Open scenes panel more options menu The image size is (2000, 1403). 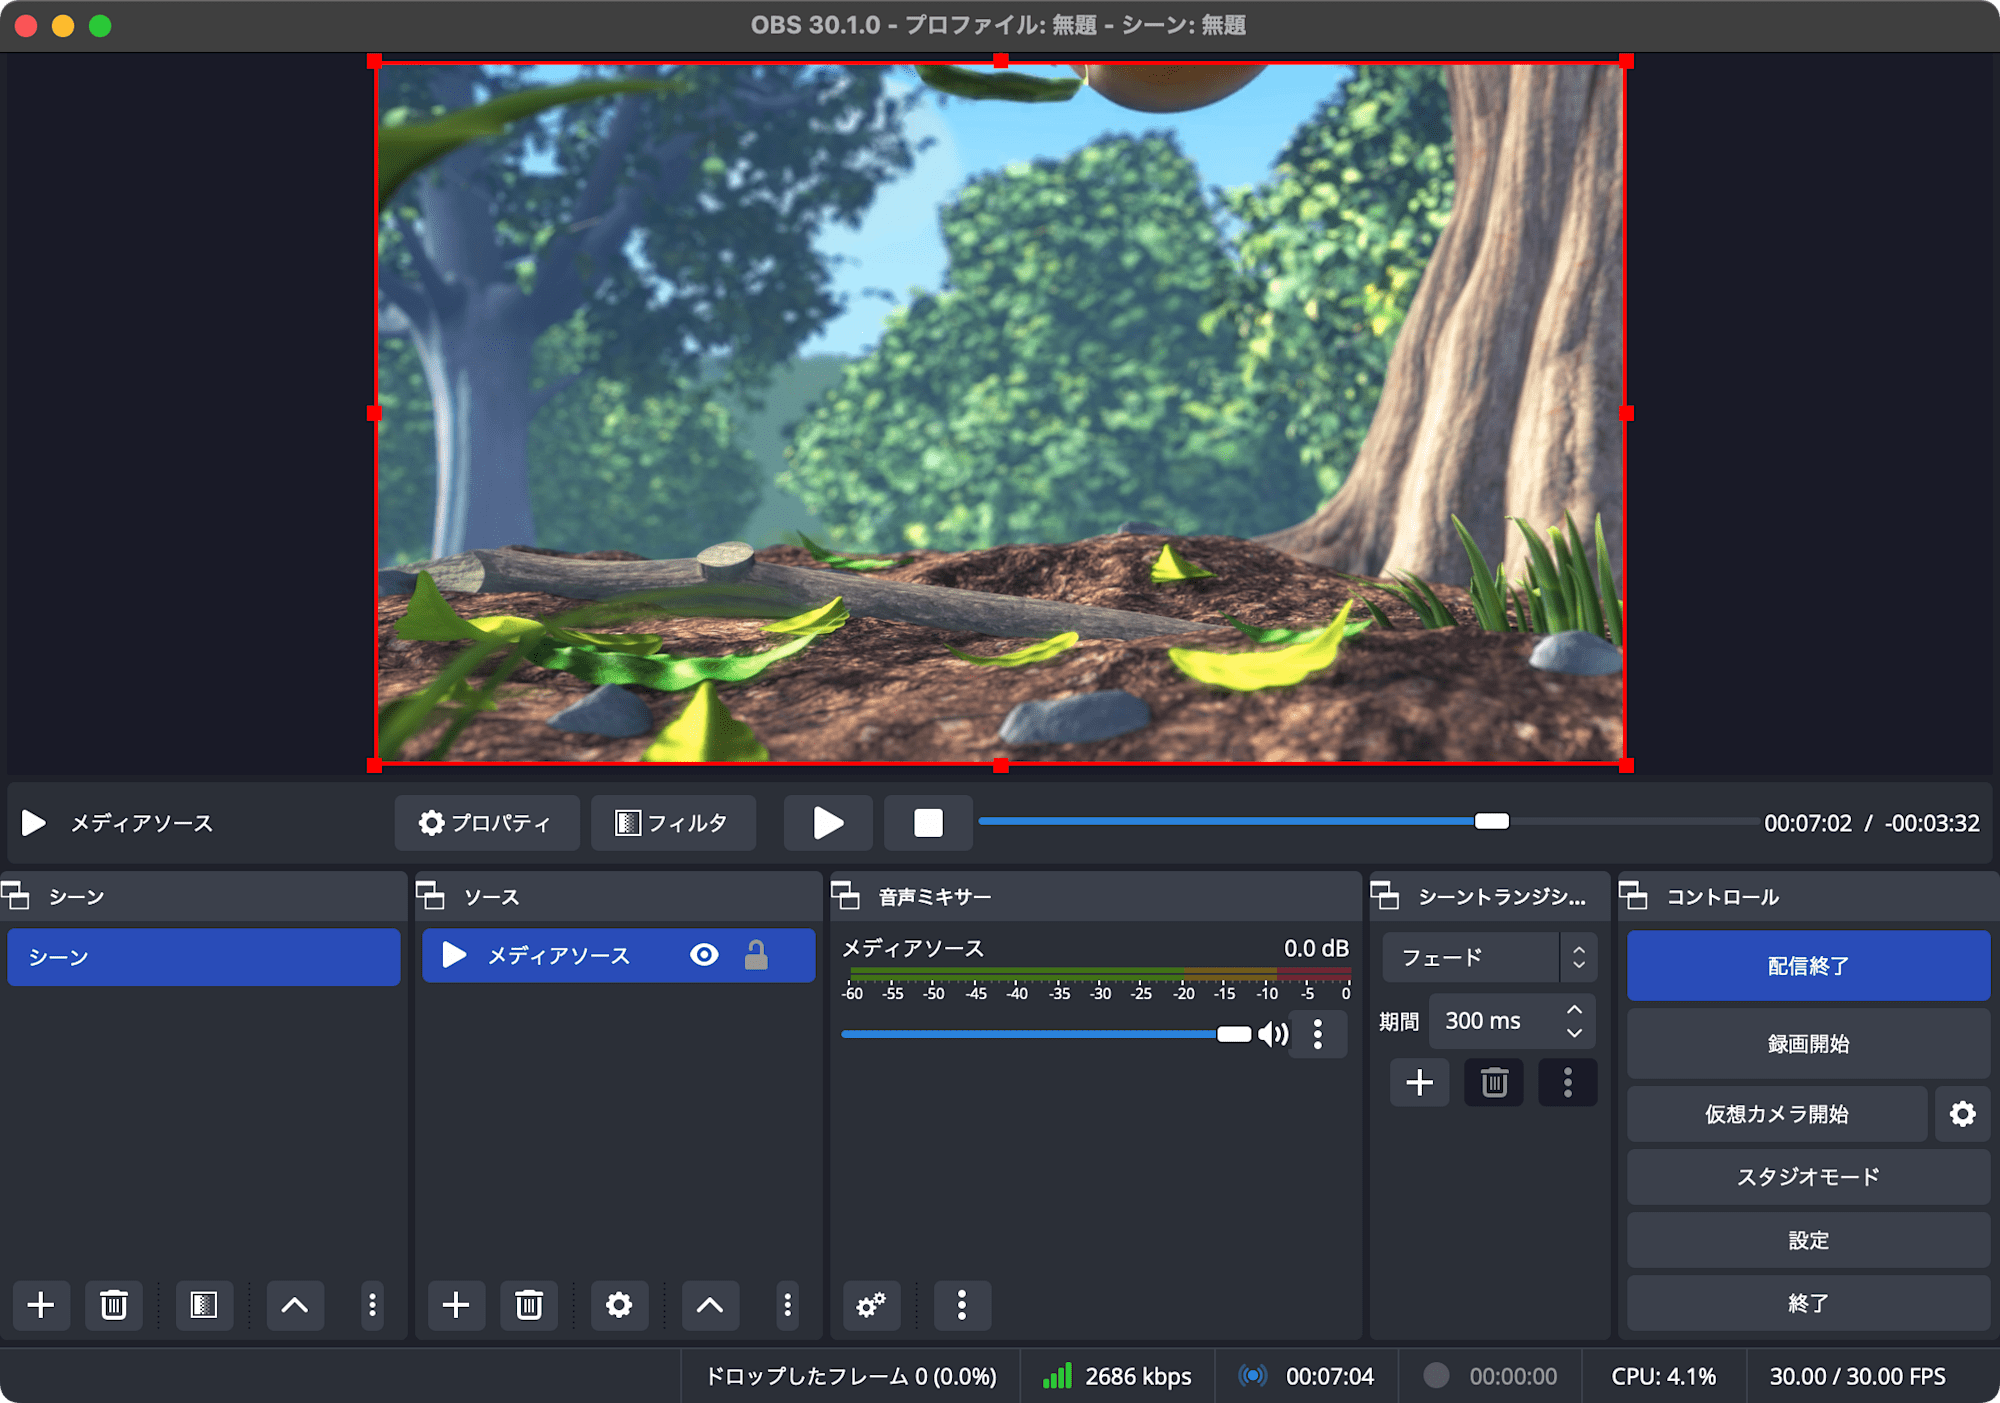(372, 1305)
